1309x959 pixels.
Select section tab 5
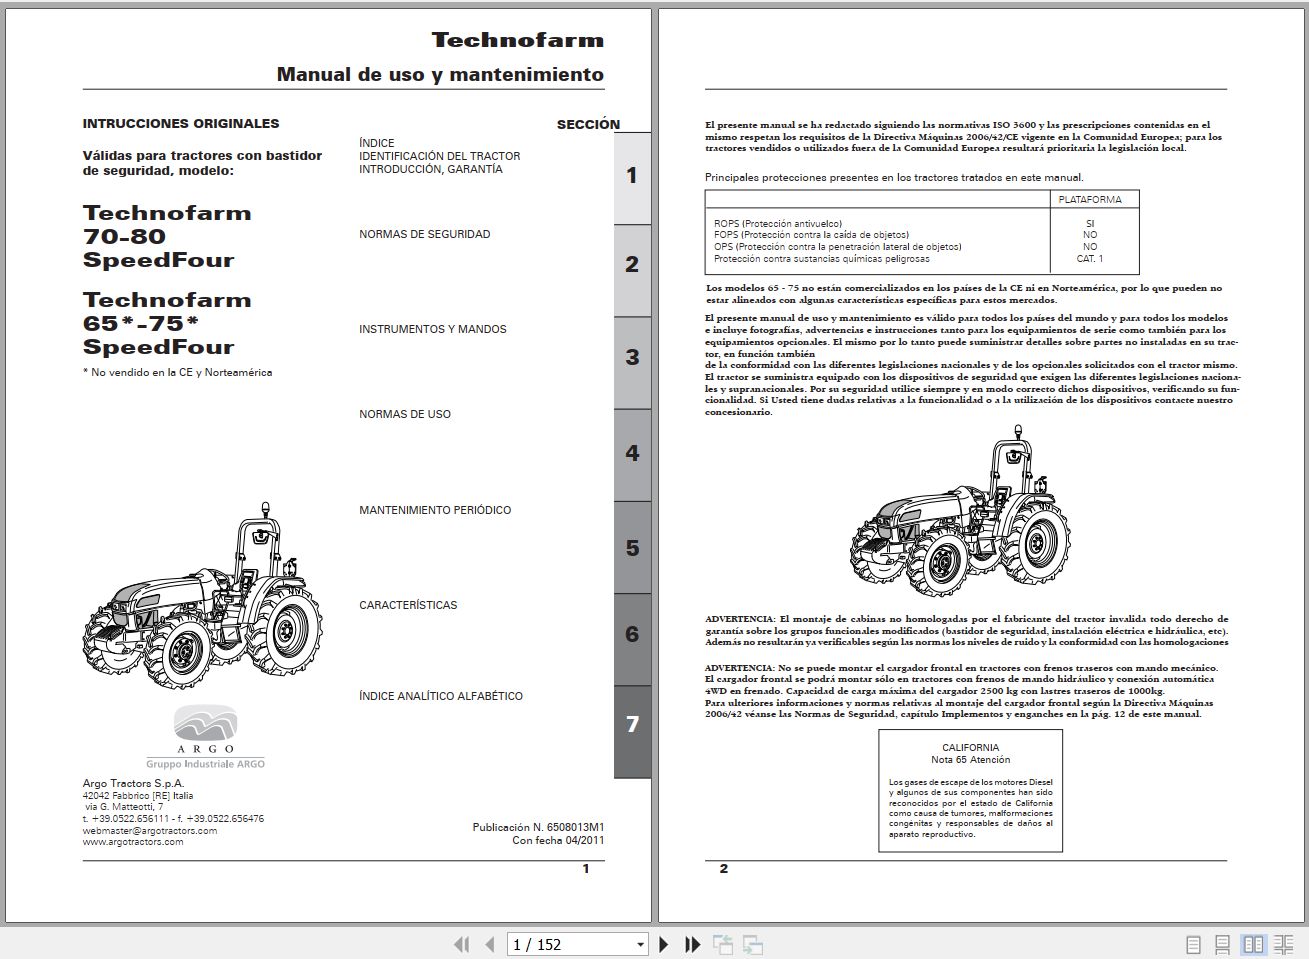pyautogui.click(x=632, y=547)
